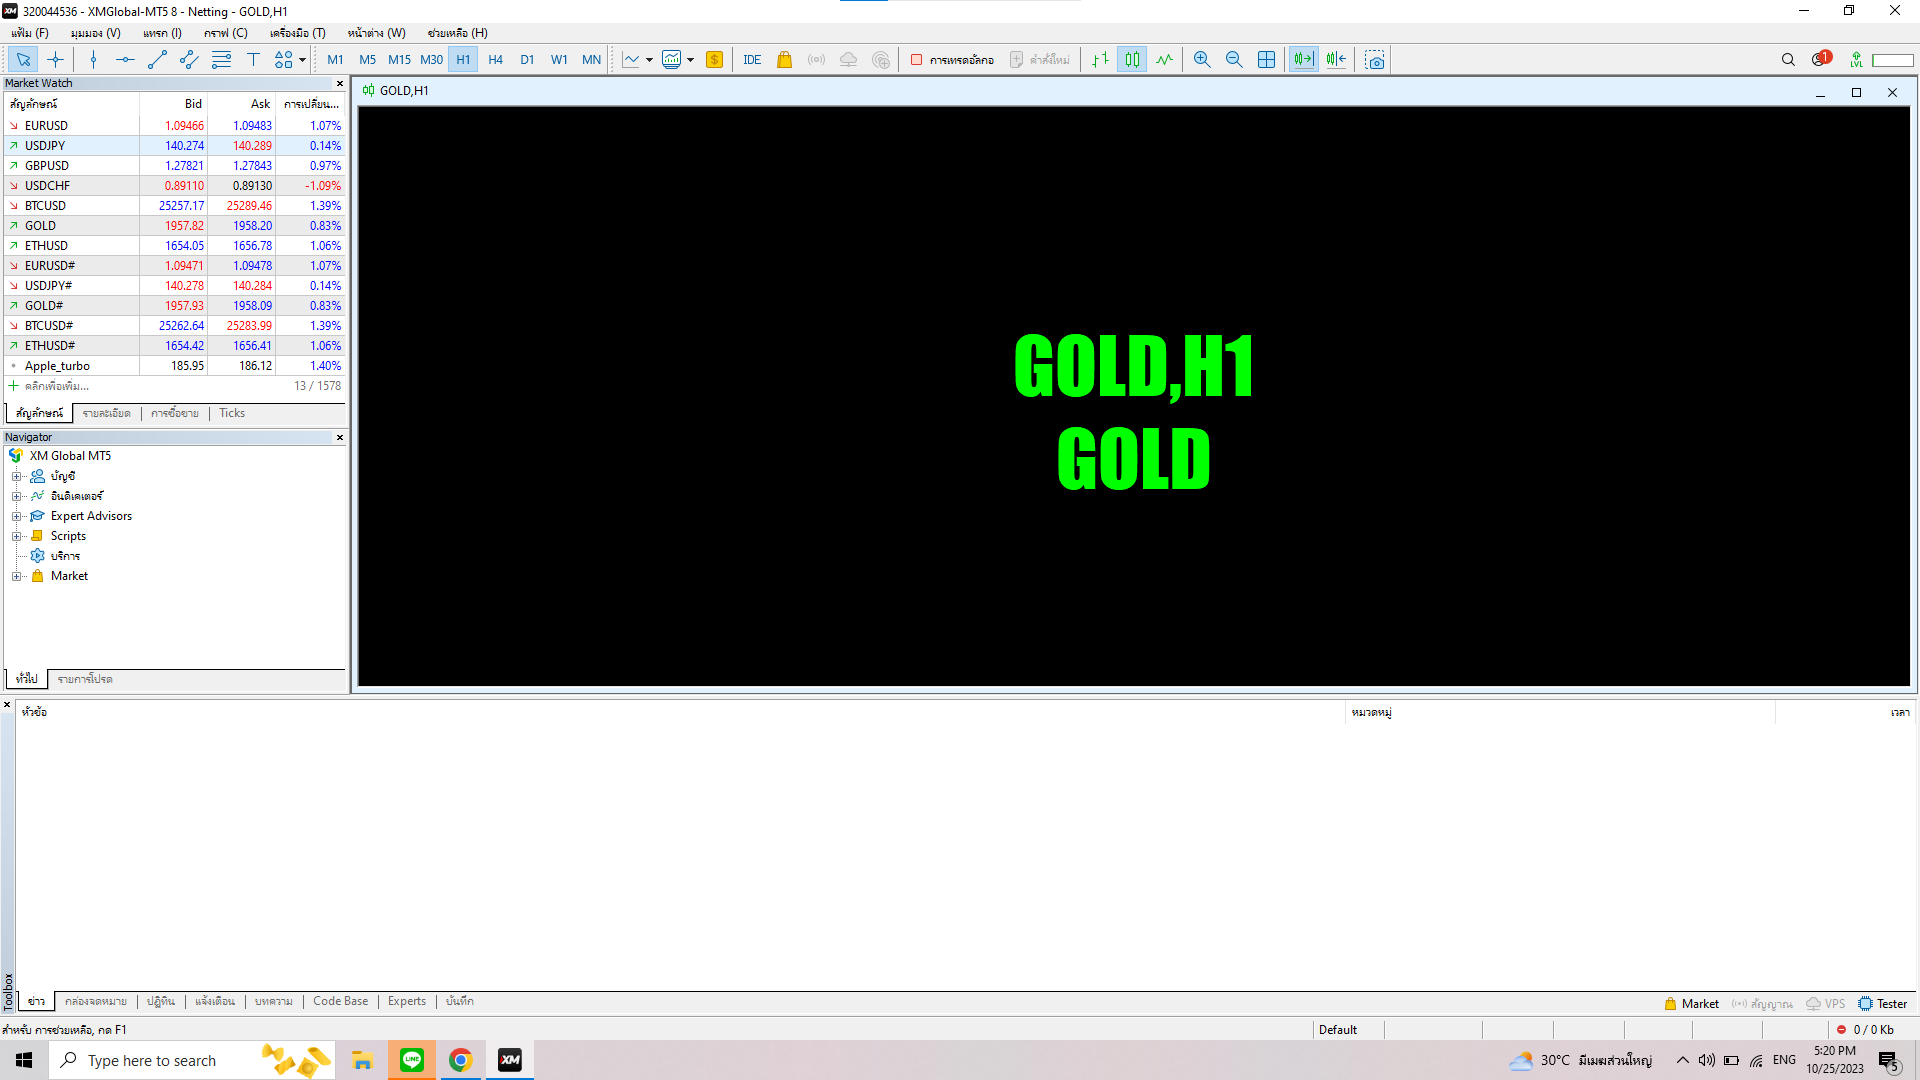Switch chart to M15 timeframe

[x=399, y=60]
